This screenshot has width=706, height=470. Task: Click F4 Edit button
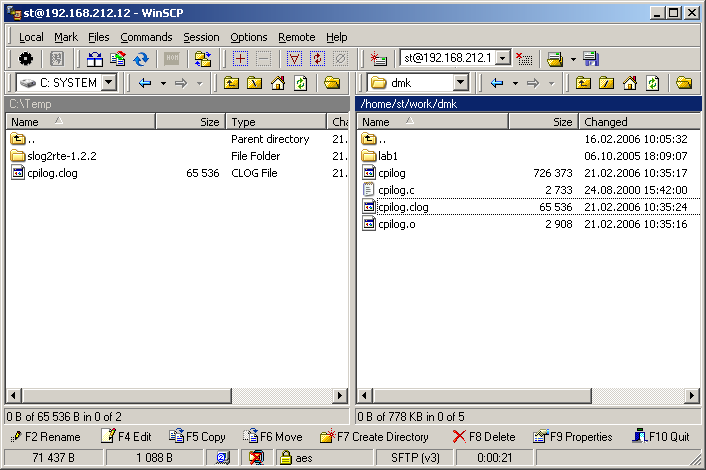126,437
